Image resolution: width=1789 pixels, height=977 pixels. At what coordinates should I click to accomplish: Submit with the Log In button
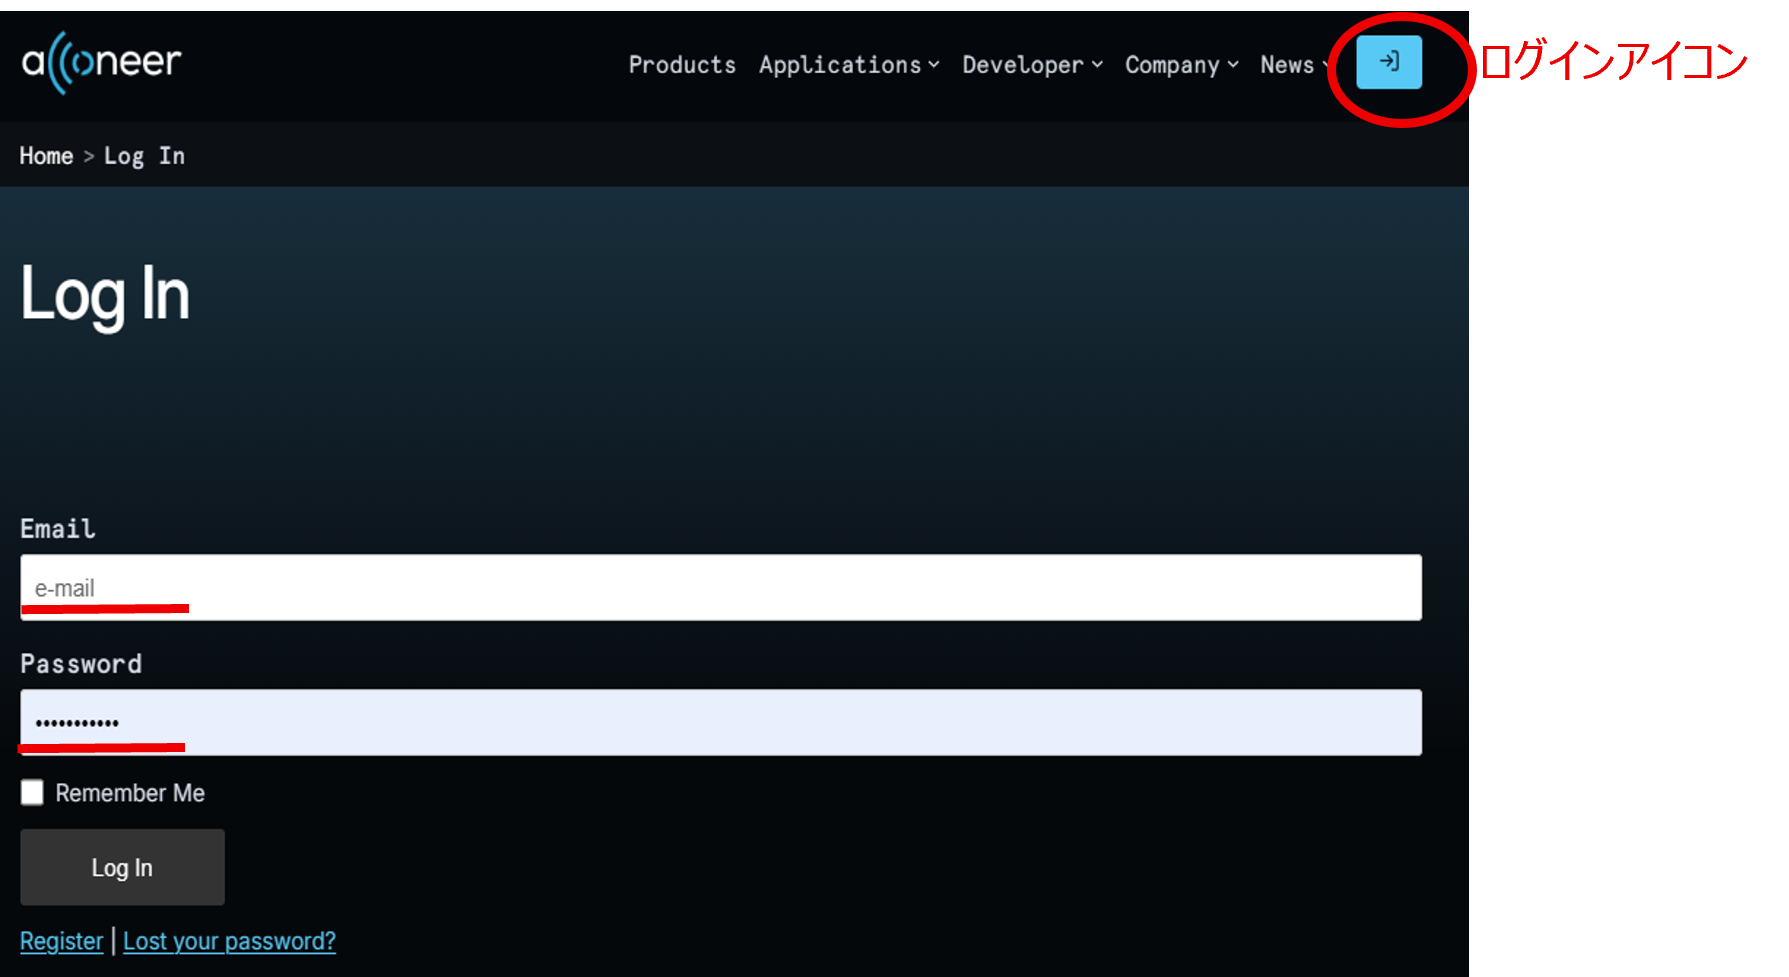tap(122, 867)
